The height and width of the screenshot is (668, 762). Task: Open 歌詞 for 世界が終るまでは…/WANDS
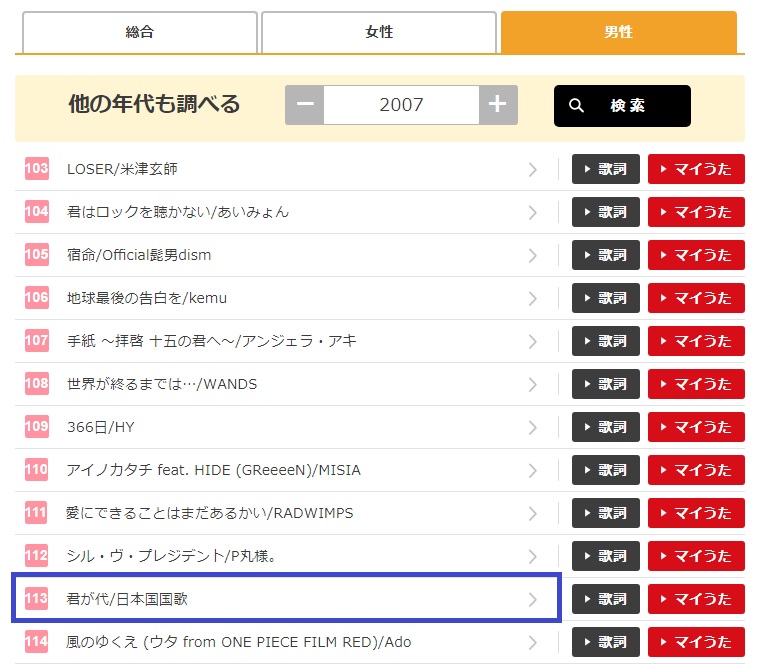pos(605,384)
